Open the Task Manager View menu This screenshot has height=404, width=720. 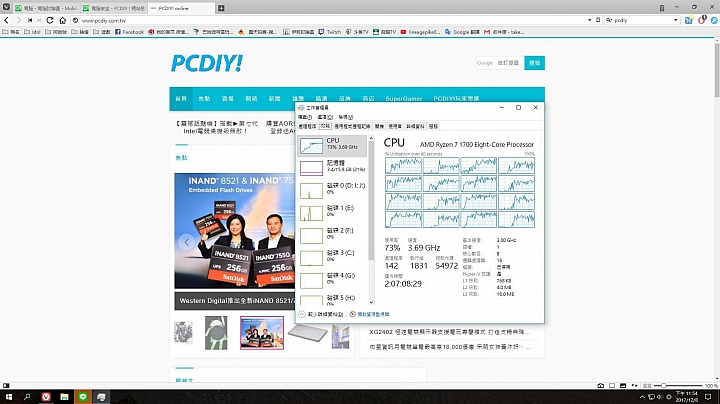pos(346,117)
